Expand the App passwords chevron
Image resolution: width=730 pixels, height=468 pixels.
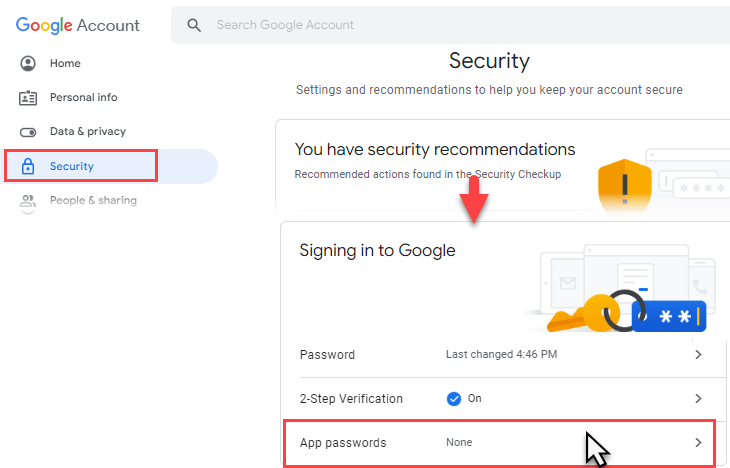click(x=698, y=442)
